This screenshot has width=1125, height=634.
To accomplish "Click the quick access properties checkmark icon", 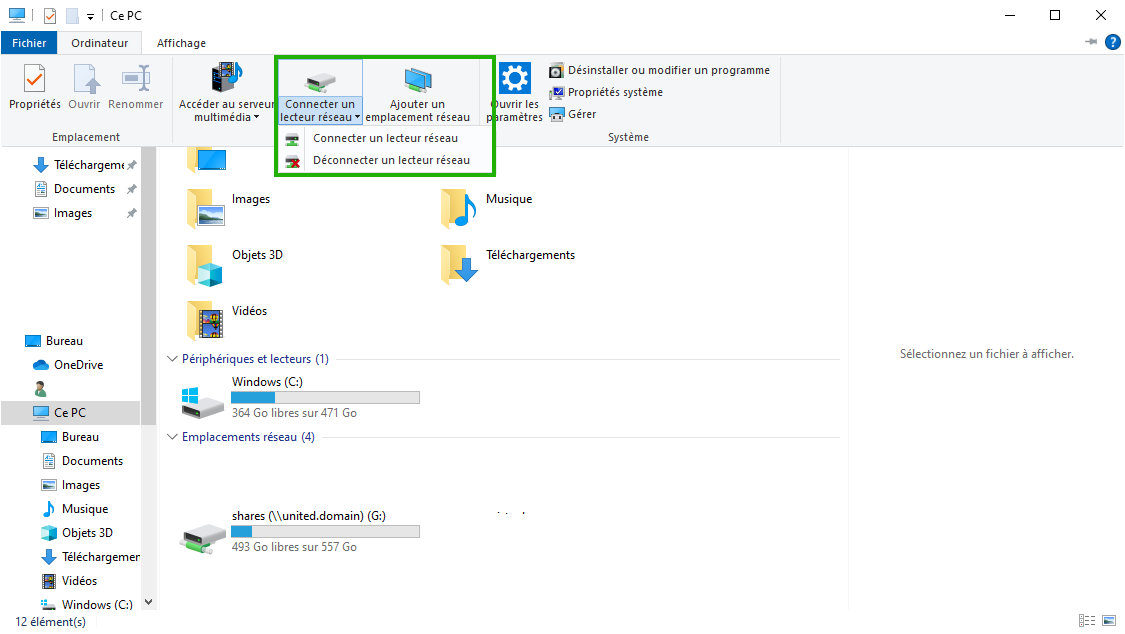I will tap(50, 16).
